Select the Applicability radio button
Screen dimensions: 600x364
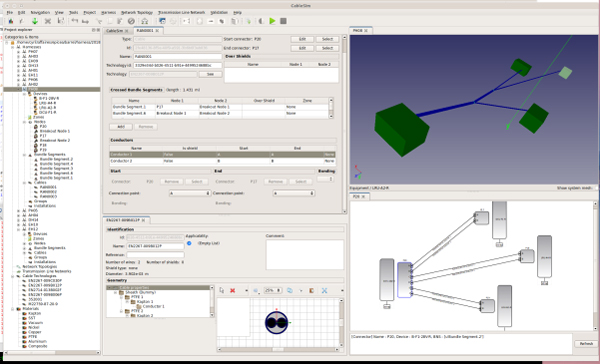coord(189,243)
